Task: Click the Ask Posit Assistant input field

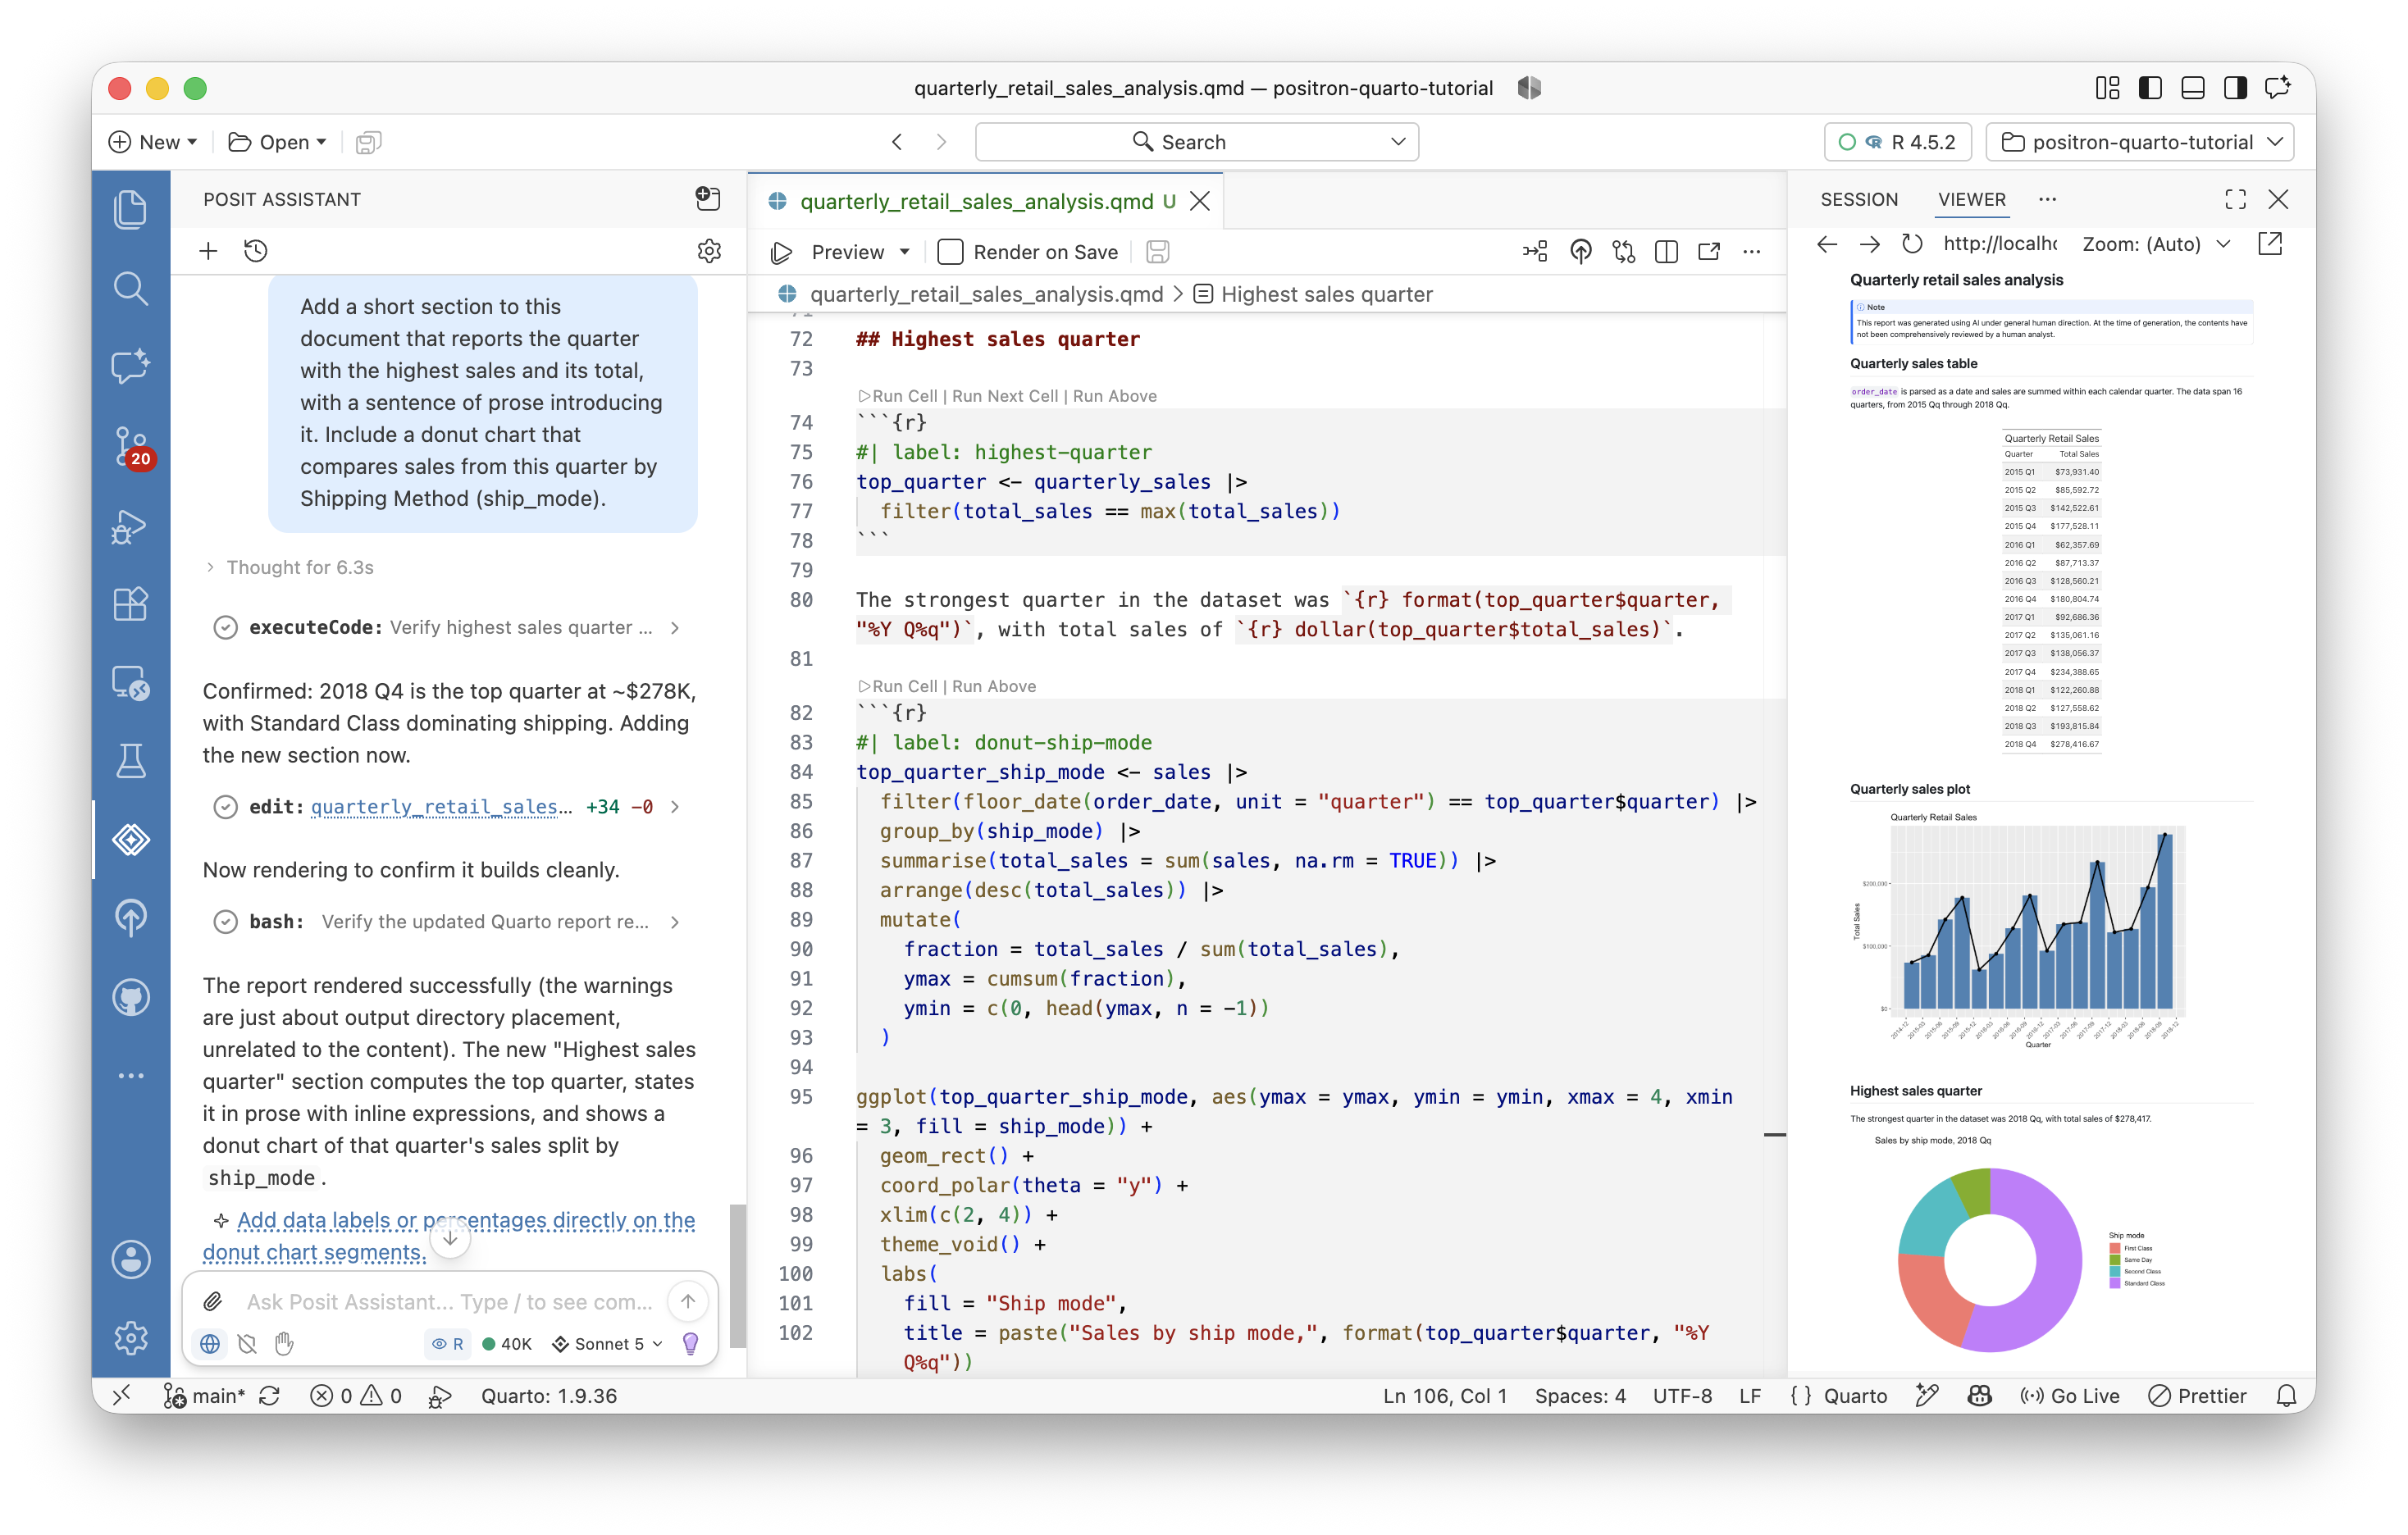Action: [x=450, y=1301]
